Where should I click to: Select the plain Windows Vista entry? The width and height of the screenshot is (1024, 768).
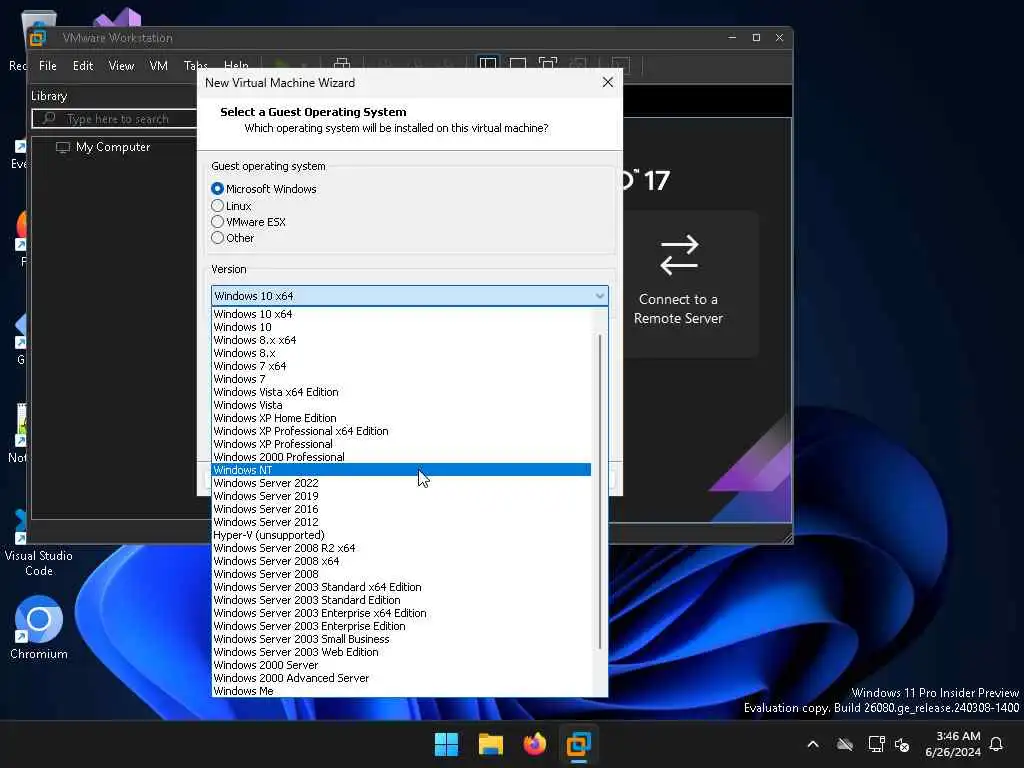click(x=402, y=406)
